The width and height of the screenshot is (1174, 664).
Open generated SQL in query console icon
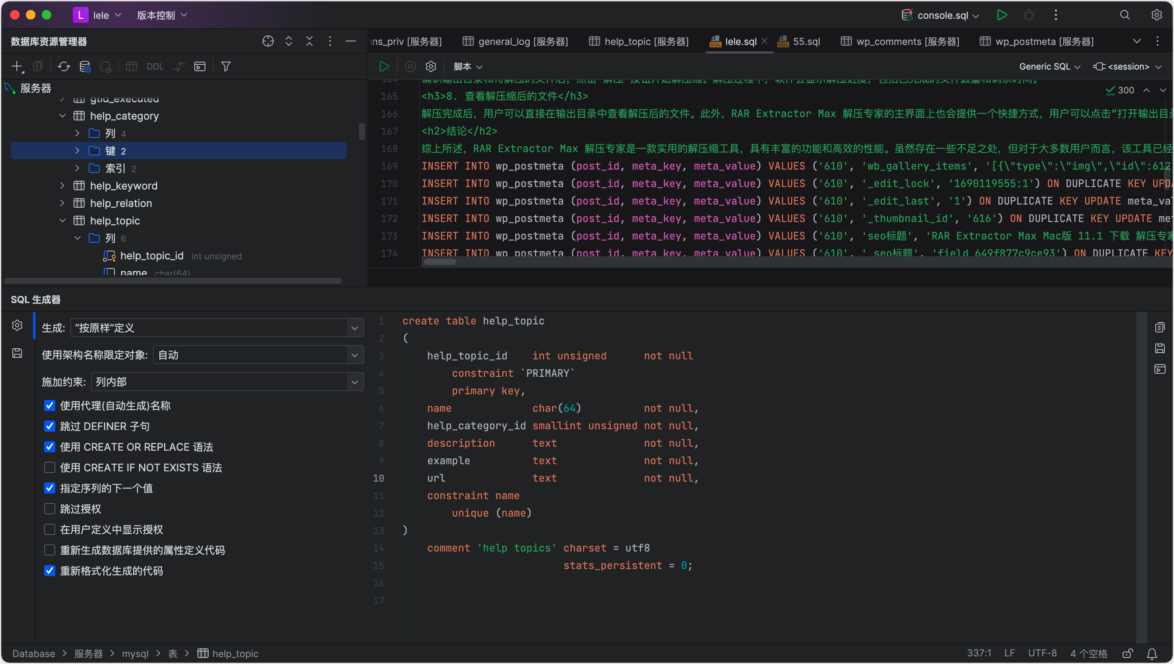tap(1160, 369)
